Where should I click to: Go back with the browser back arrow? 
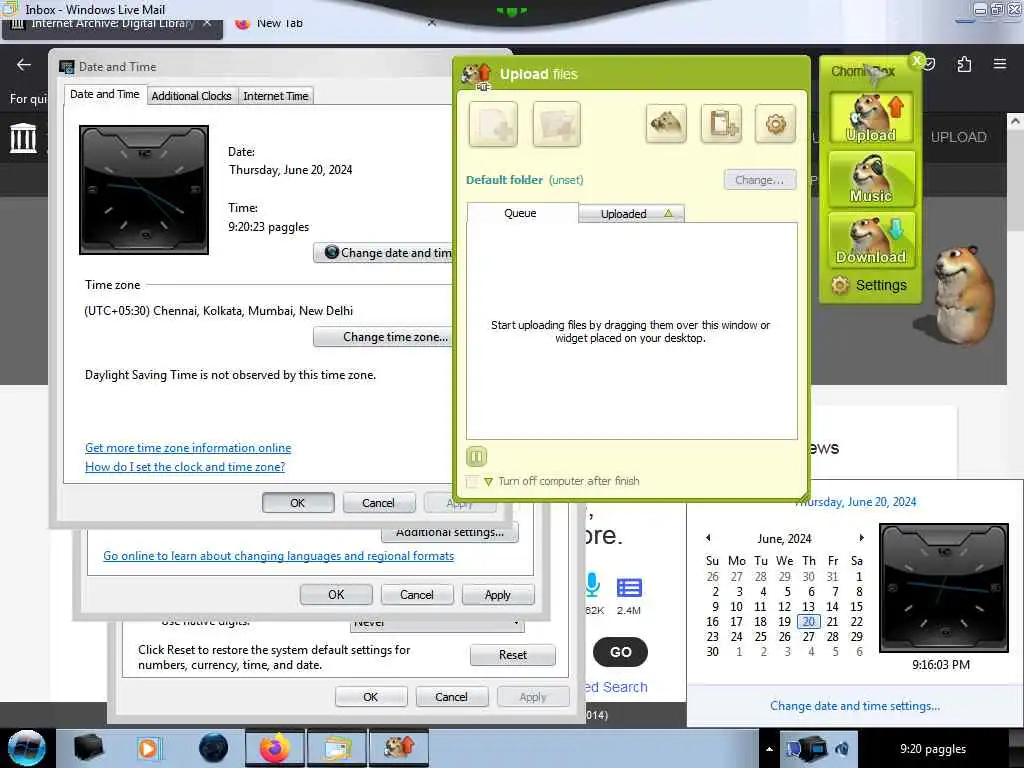click(x=24, y=64)
